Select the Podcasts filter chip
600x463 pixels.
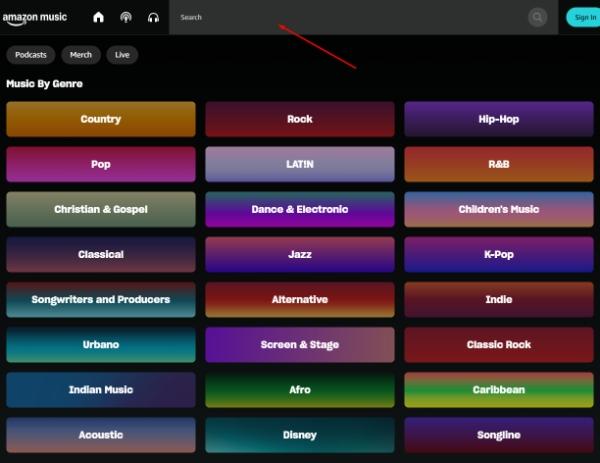click(31, 55)
